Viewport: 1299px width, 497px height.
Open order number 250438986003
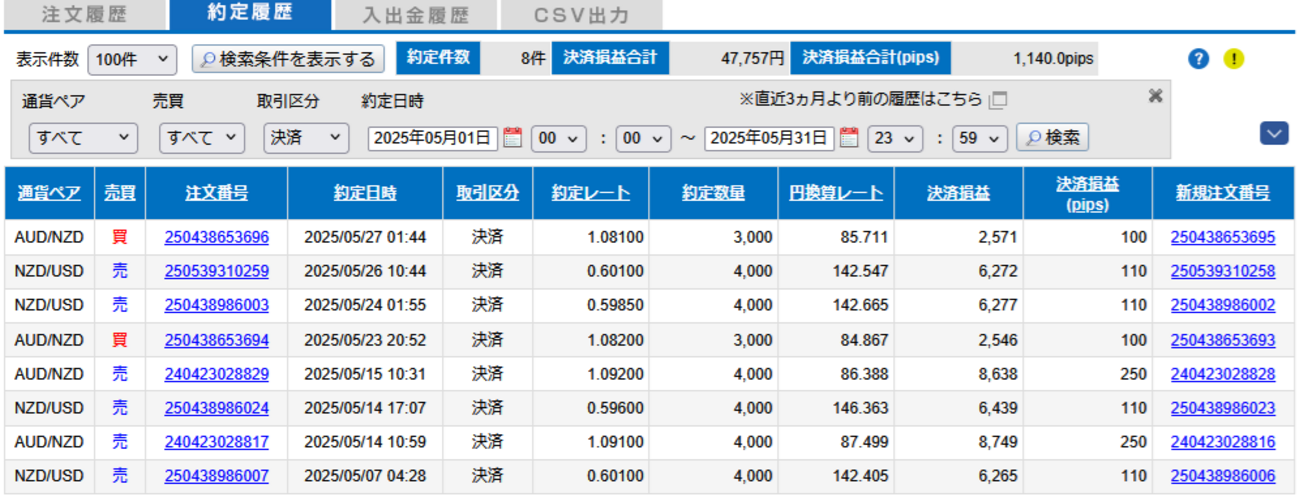[216, 305]
